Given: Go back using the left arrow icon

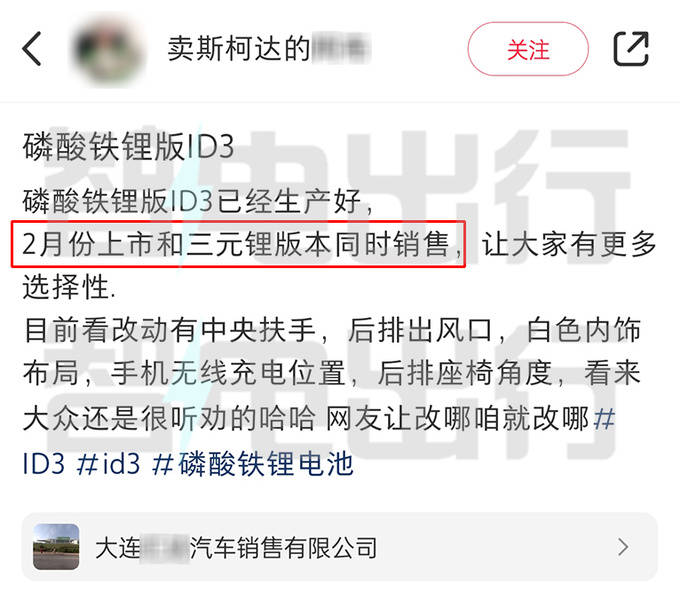Looking at the screenshot, I should click(x=32, y=49).
